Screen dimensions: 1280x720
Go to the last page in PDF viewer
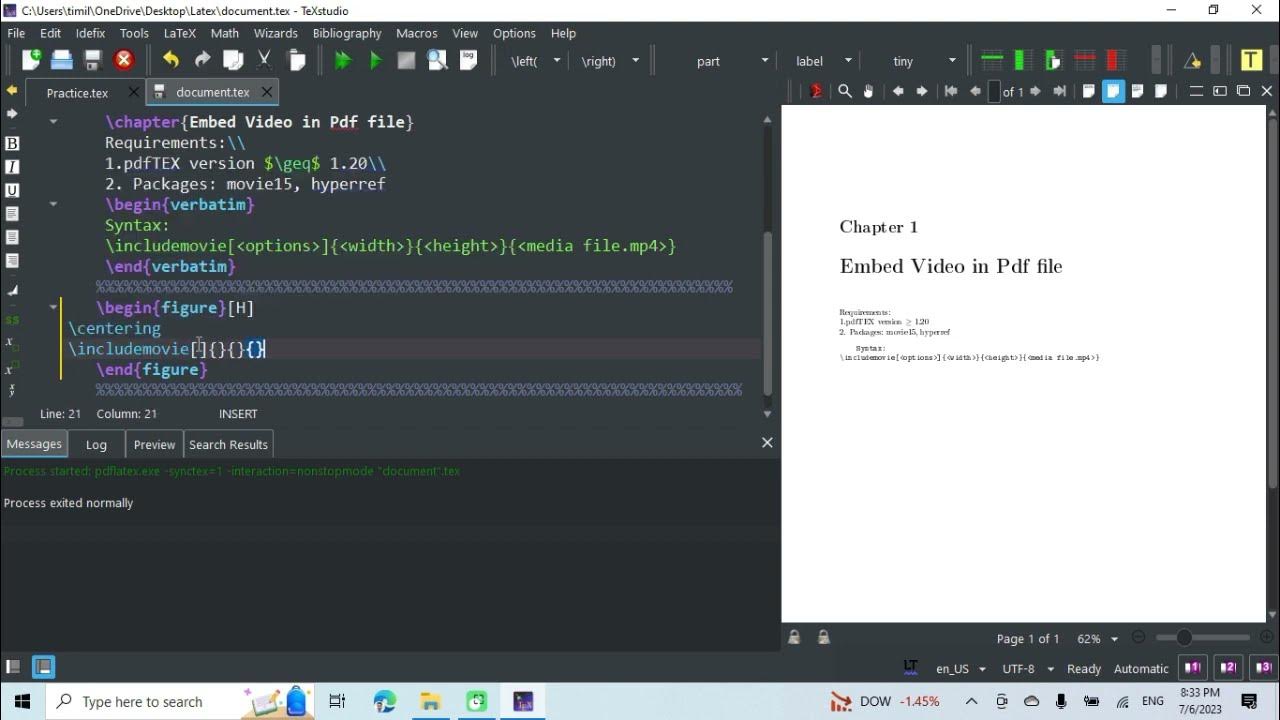click(1059, 91)
